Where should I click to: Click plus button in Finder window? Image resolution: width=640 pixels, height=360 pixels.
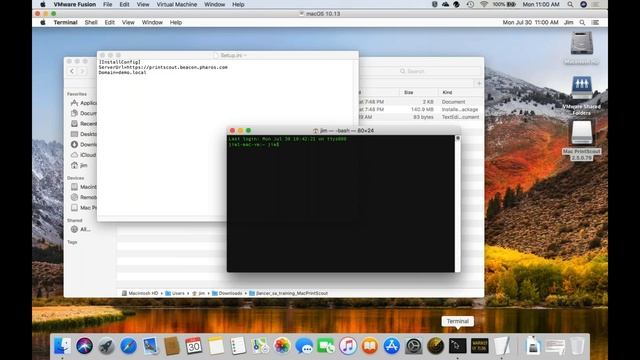click(x=479, y=83)
